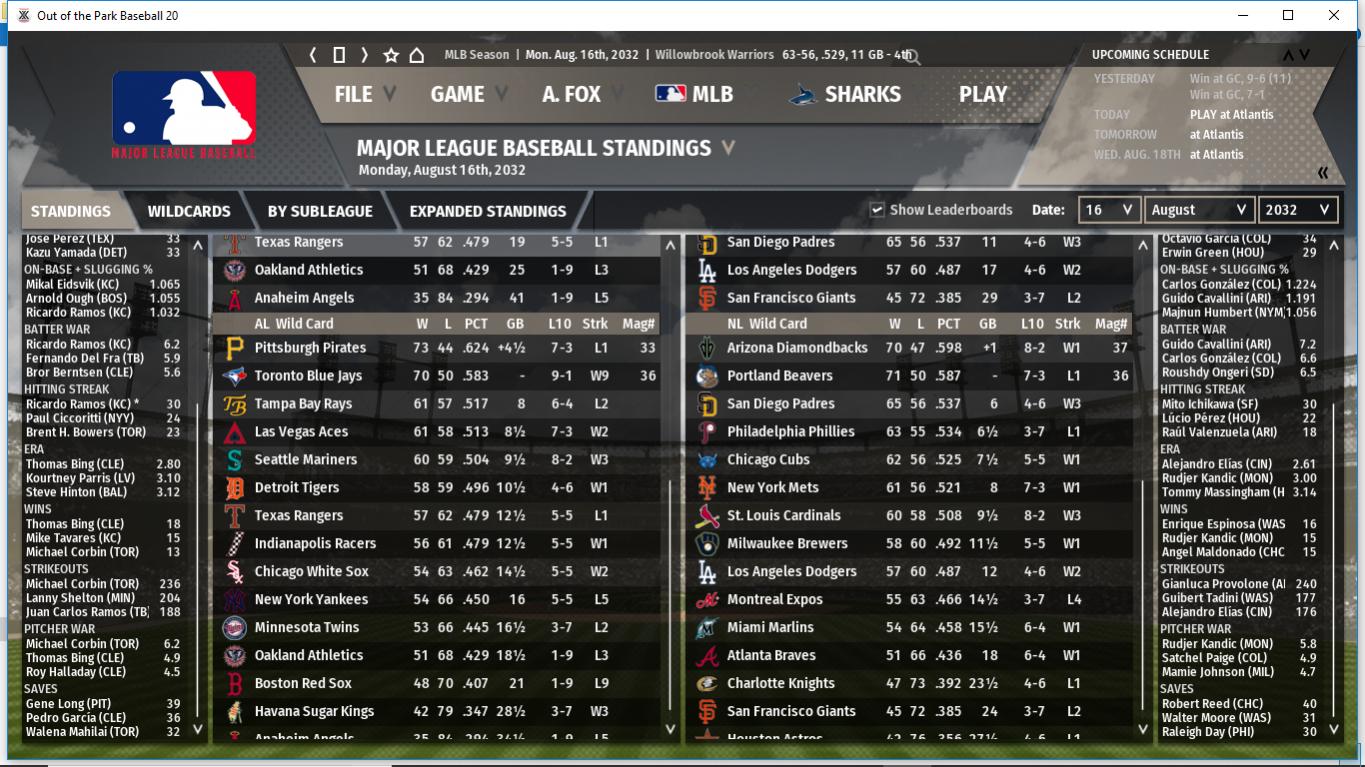Open Satchel Paige (COL) player link
1365x767 pixels.
pyautogui.click(x=1214, y=659)
